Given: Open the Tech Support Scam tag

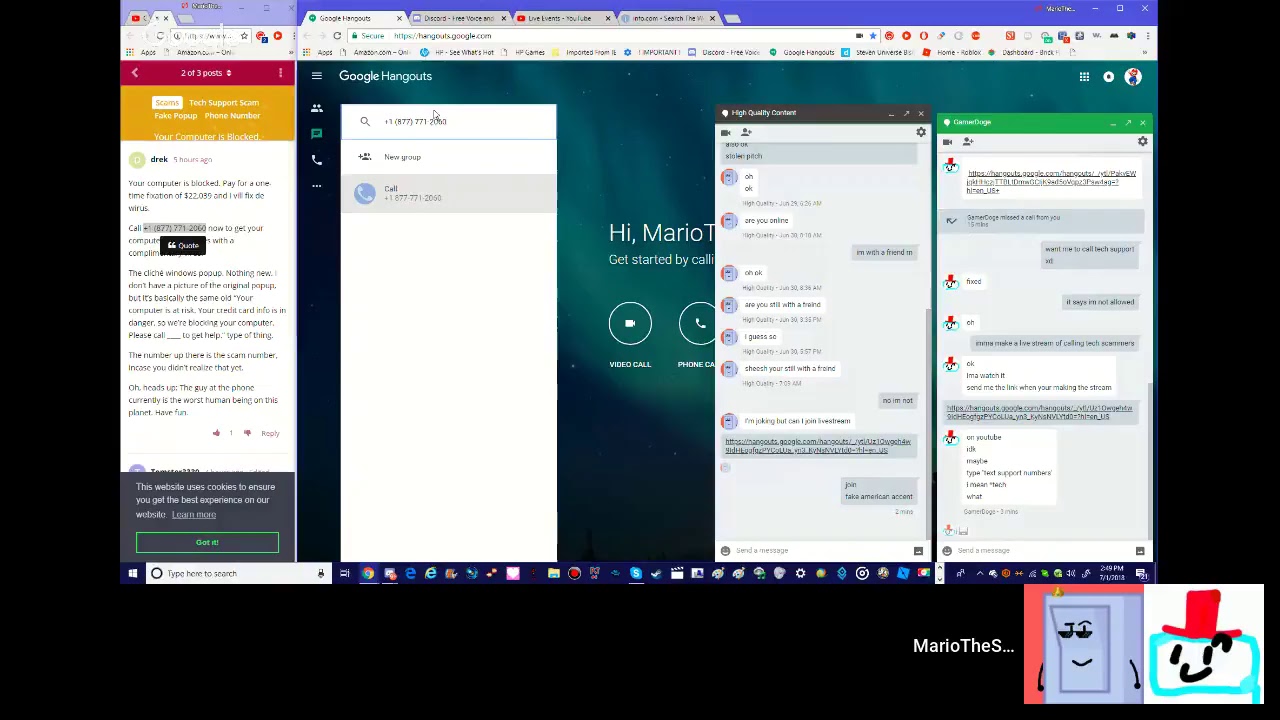Looking at the screenshot, I should (224, 103).
